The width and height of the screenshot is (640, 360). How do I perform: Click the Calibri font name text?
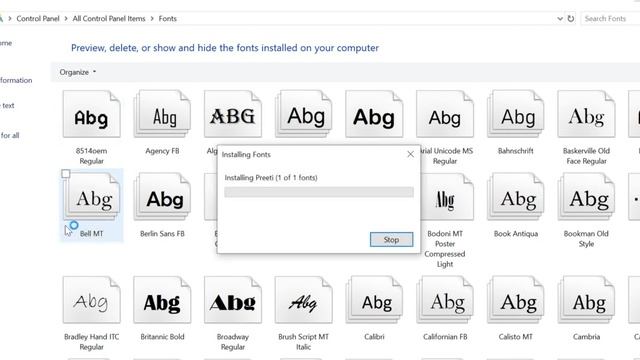(x=374, y=337)
